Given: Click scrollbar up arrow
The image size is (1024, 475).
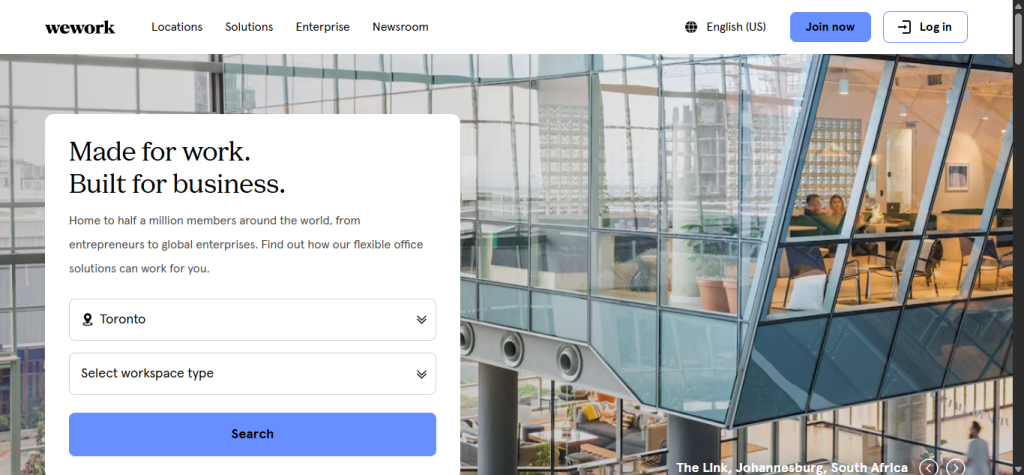Looking at the screenshot, I should pos(1016,6).
